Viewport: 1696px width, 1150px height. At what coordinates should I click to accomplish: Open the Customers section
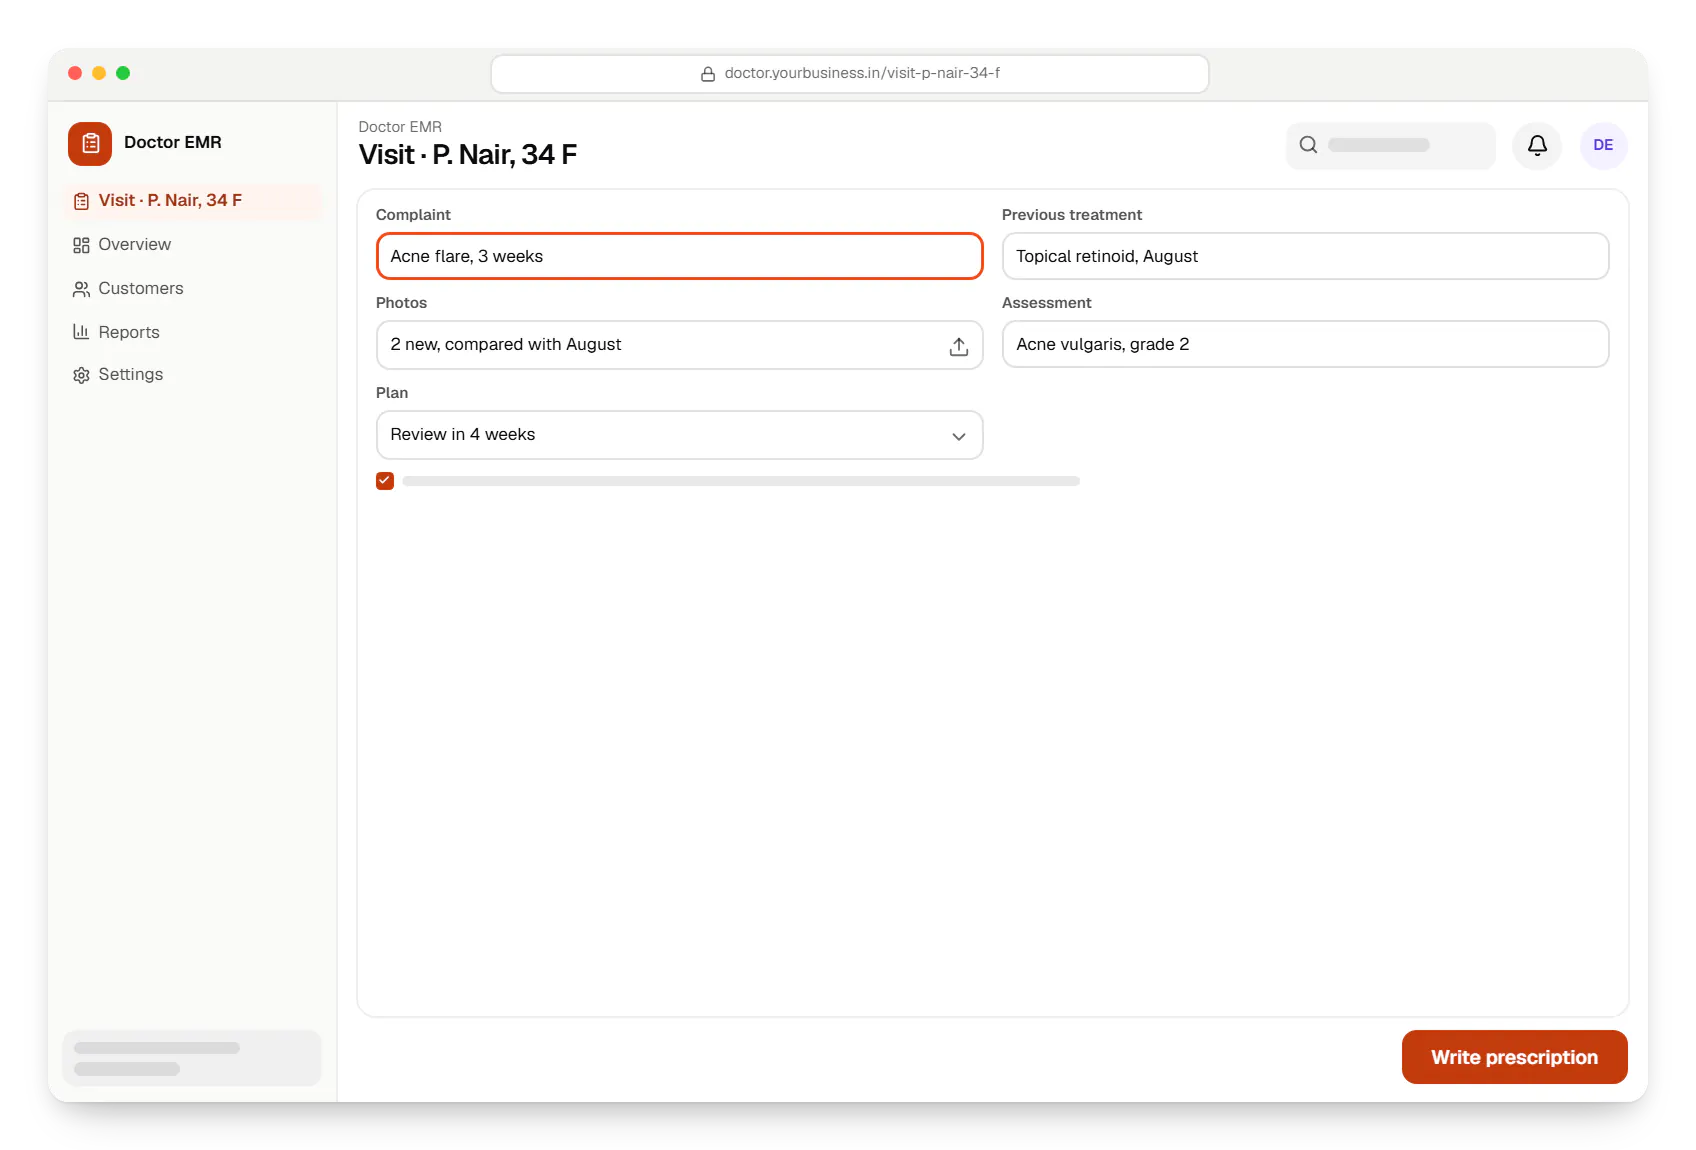tap(192, 289)
